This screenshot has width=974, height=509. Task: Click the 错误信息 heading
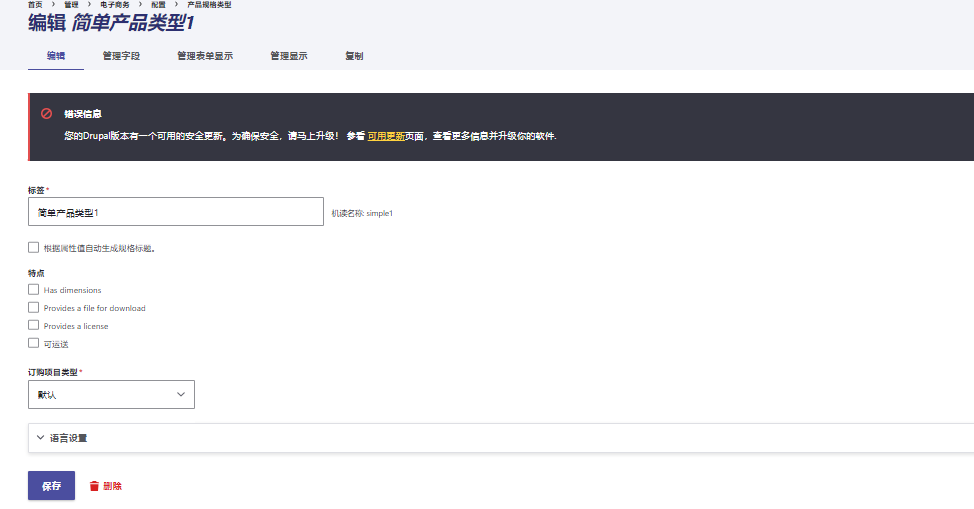(83, 114)
